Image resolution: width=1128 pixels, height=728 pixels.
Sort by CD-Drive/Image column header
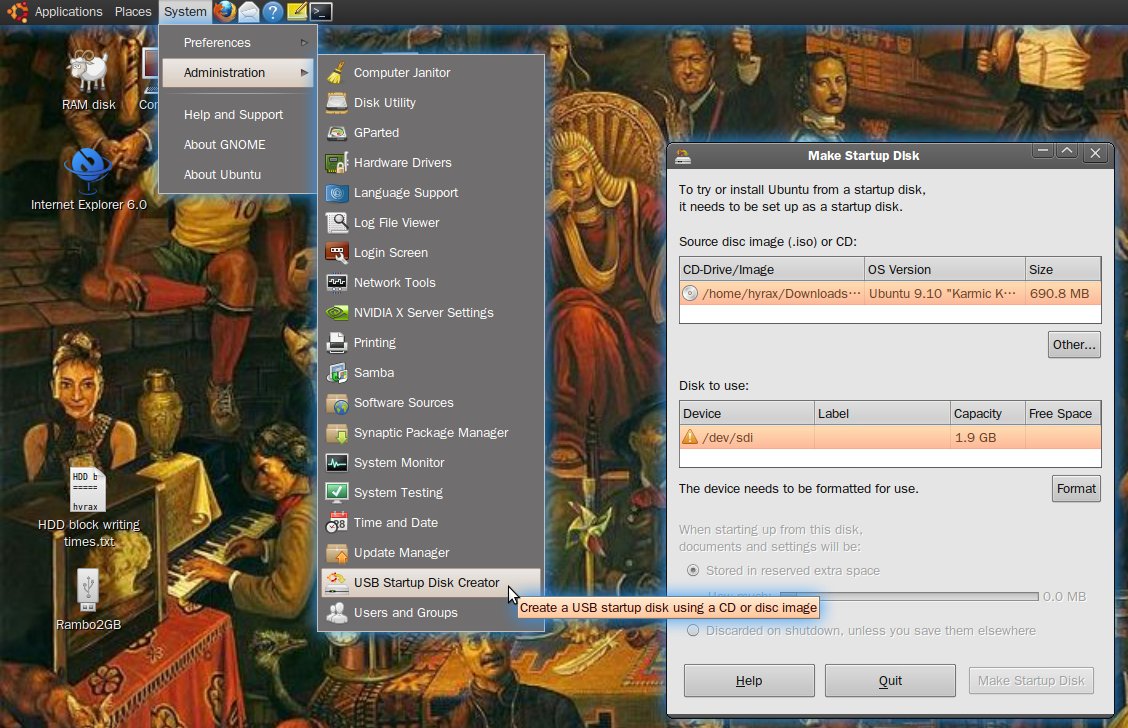click(772, 270)
